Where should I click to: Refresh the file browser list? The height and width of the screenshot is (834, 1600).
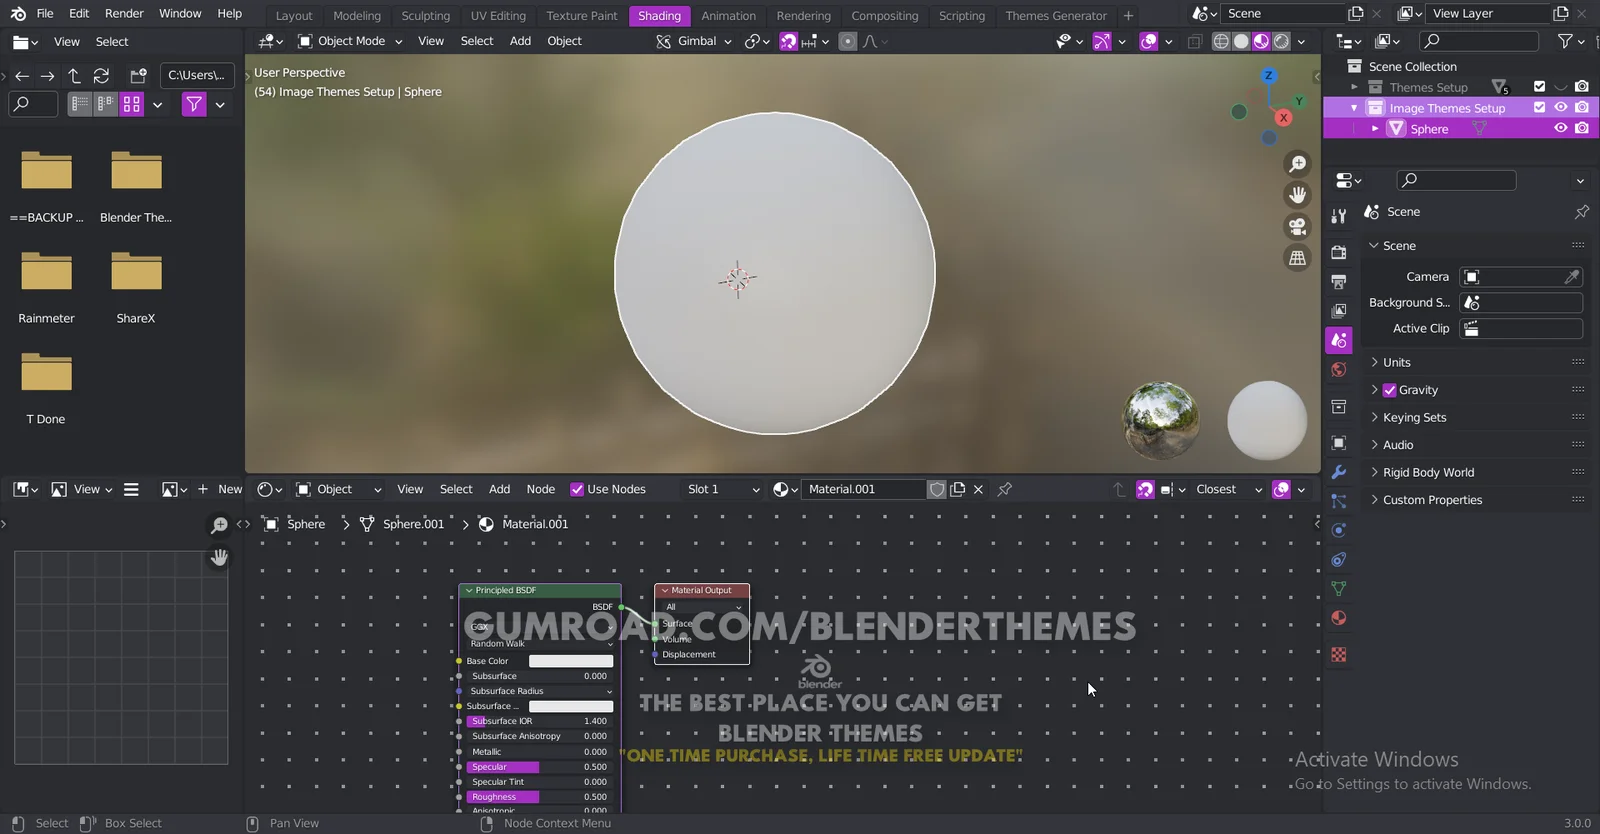click(101, 76)
